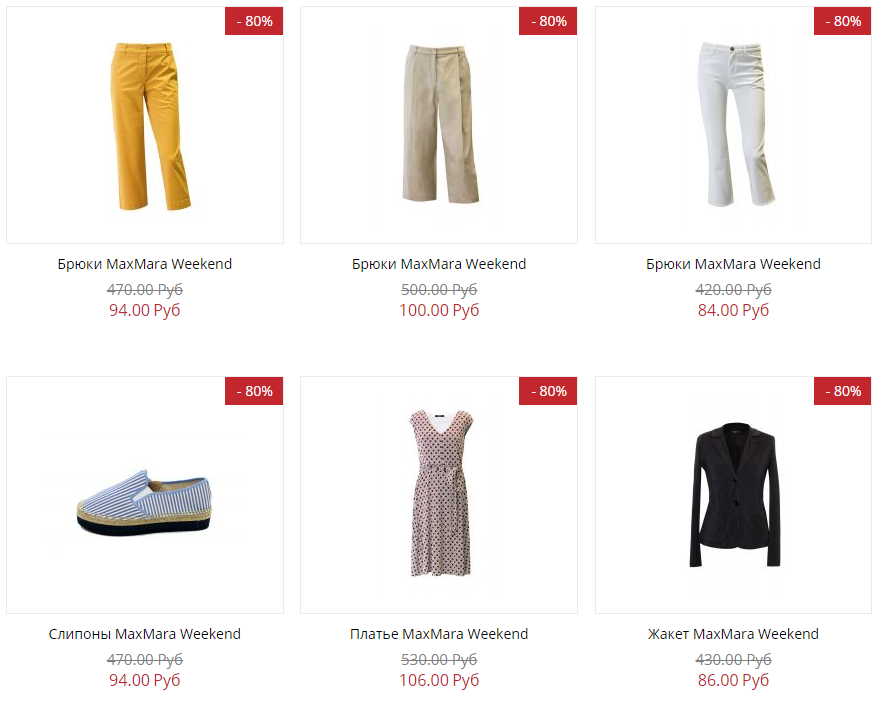The width and height of the screenshot is (881, 701).
Task: Click the -80% badge on striped slip-ons
Action: coord(254,391)
